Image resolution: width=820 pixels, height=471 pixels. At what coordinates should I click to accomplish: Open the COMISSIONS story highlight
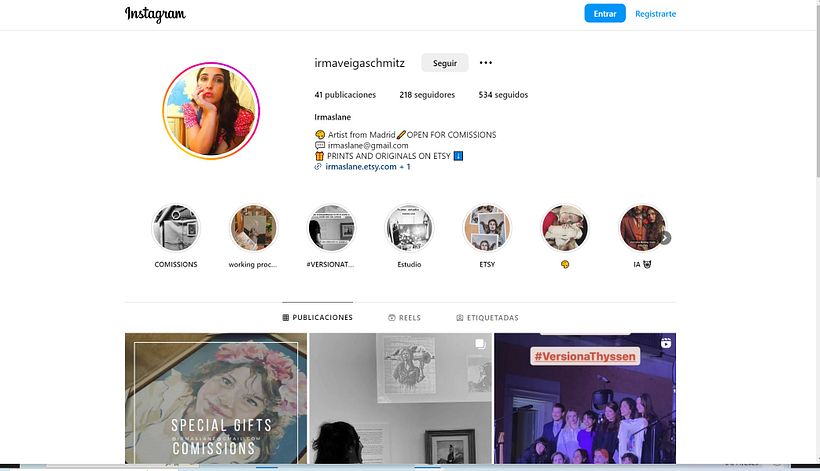176,228
